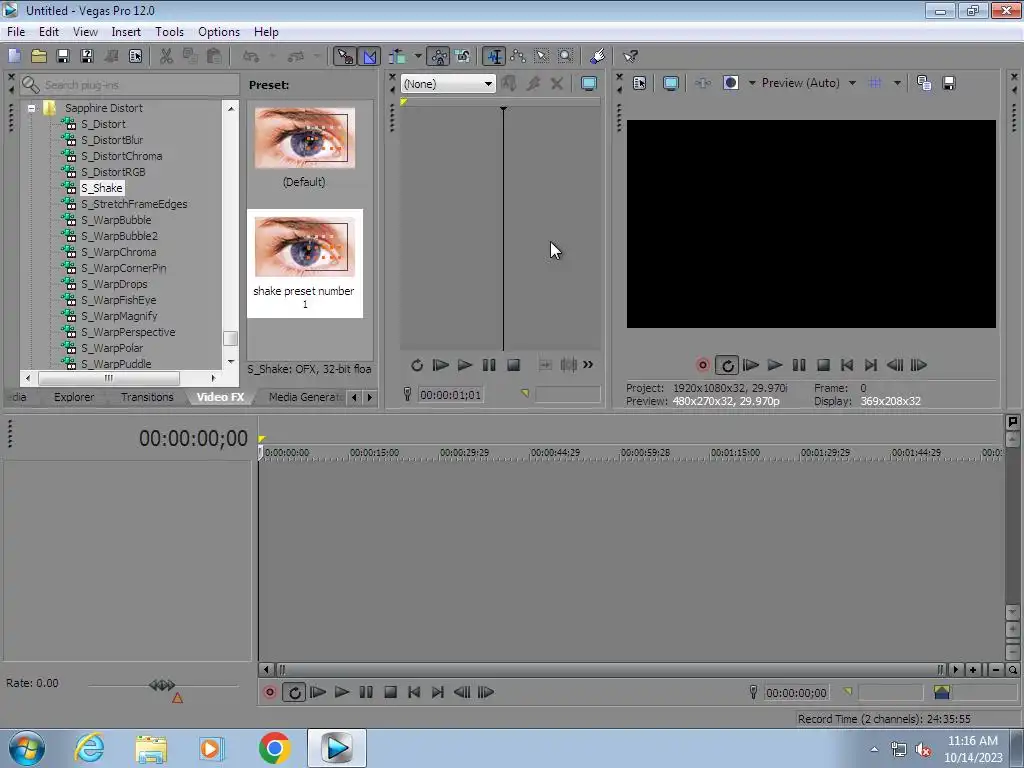
Task: Switch to the Media Generators tab
Action: point(305,397)
